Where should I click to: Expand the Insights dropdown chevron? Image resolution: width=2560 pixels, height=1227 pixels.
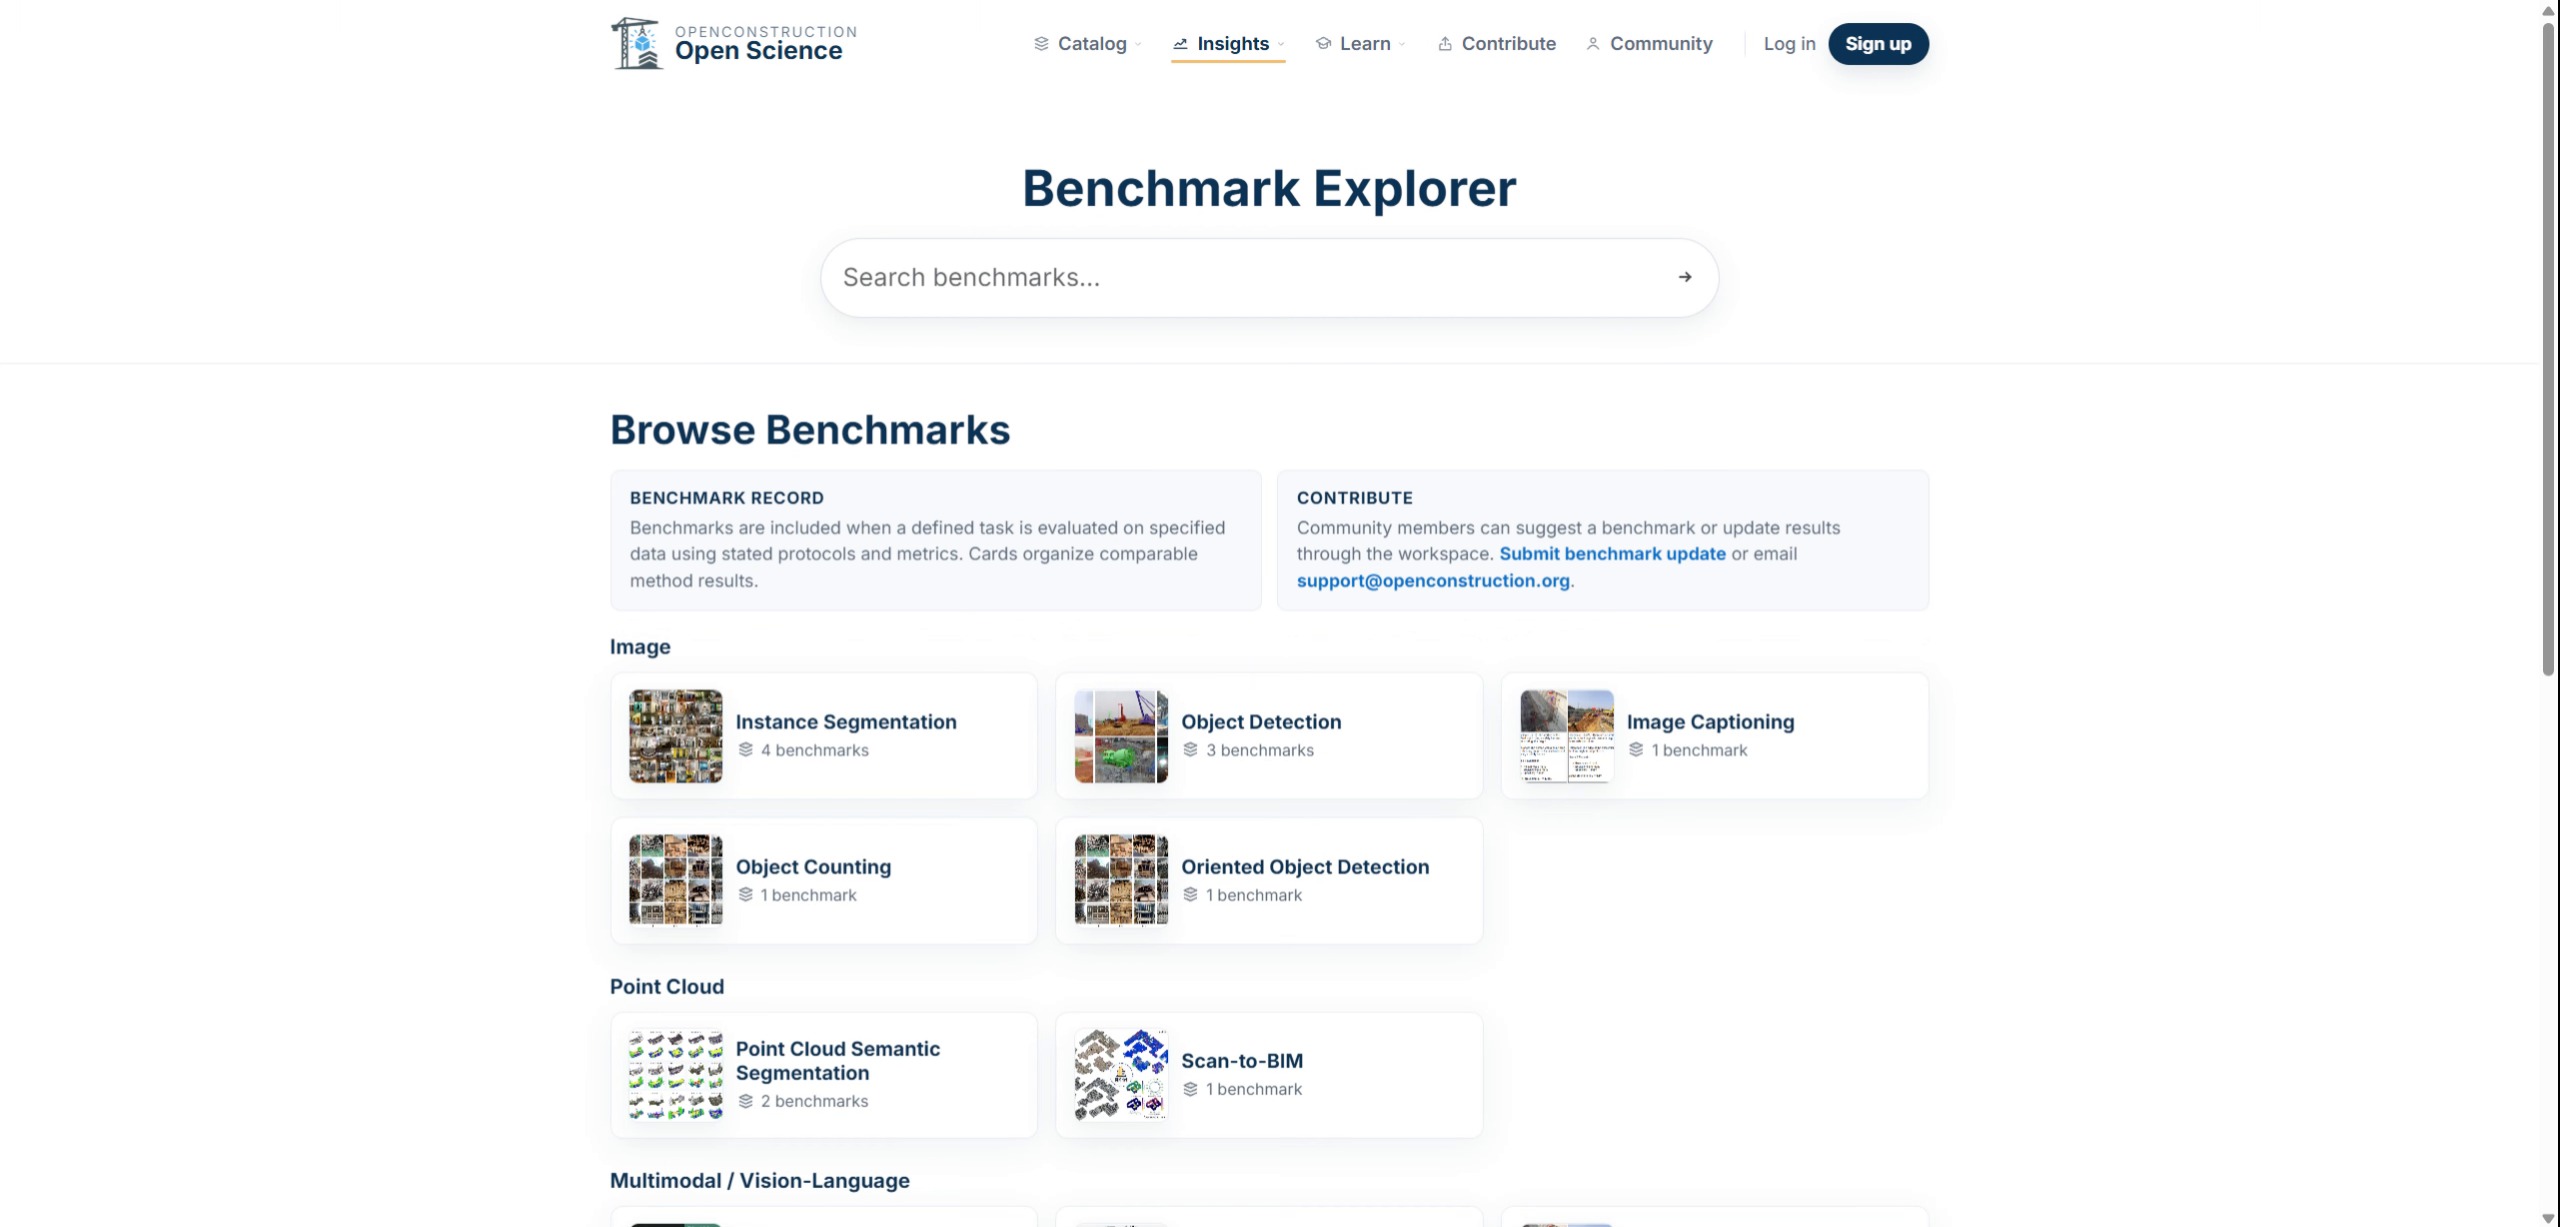coord(1280,44)
